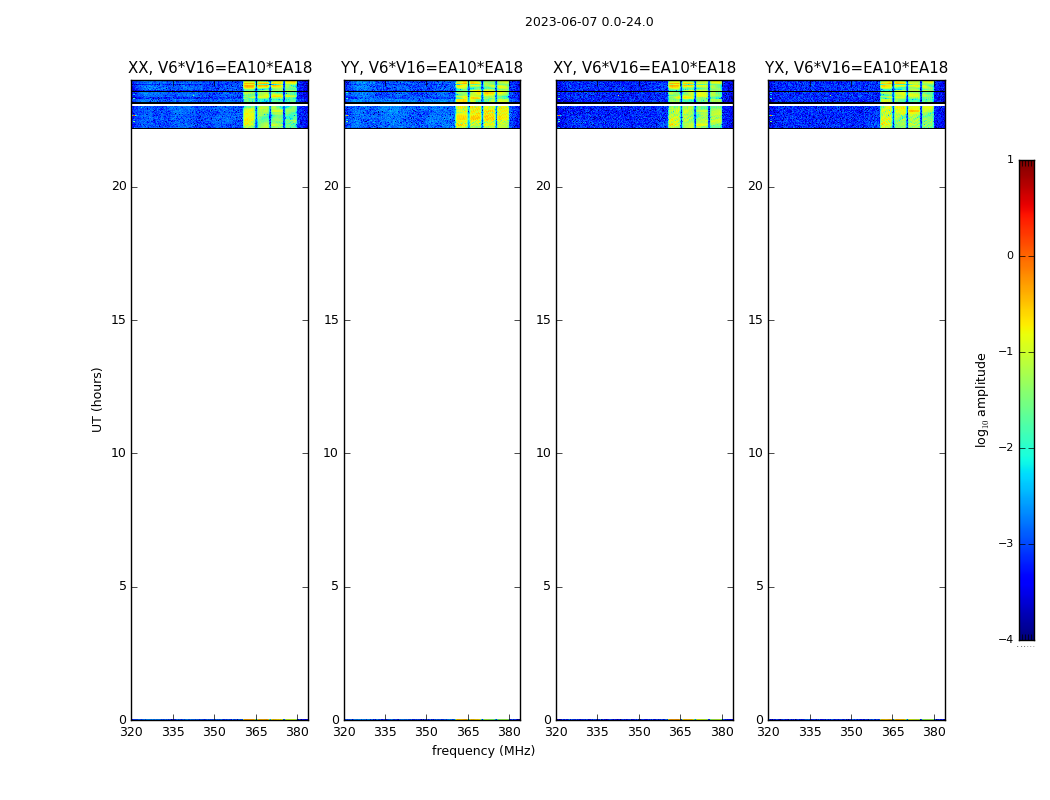Click the XX panel y-axis tick label 20

pyautogui.click(x=119, y=186)
